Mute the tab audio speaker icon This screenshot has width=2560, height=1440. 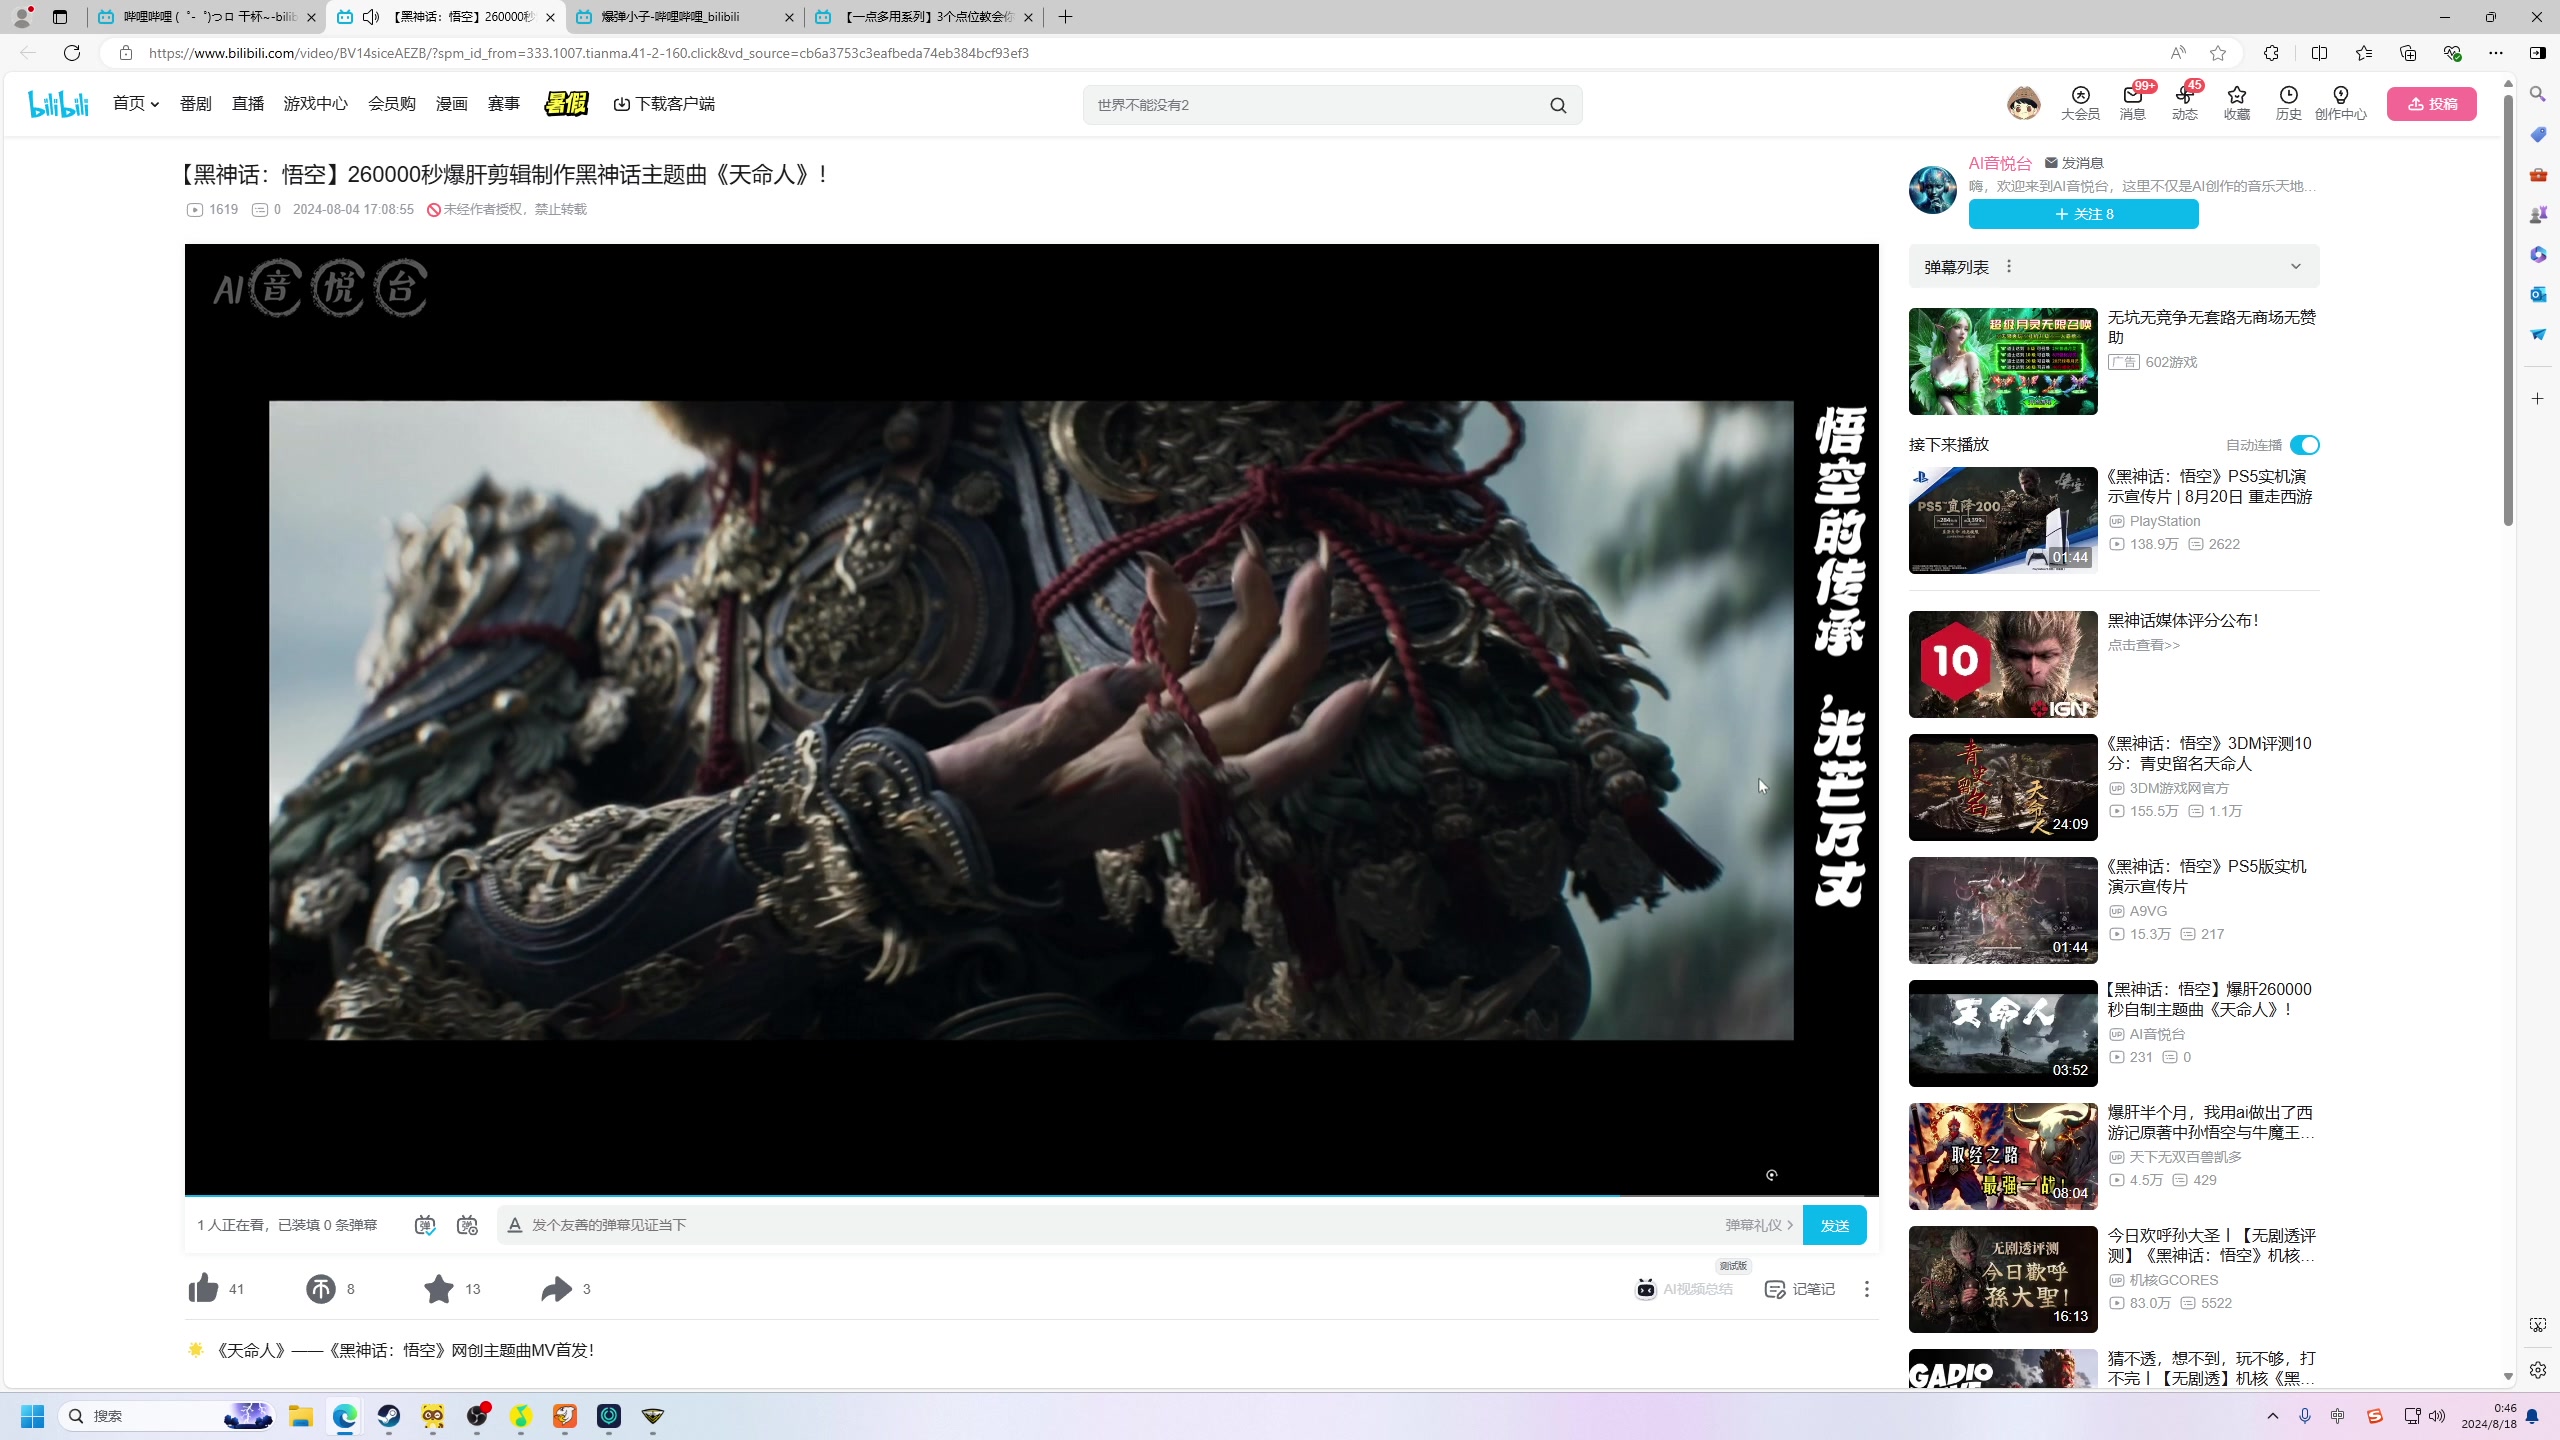[x=371, y=17]
